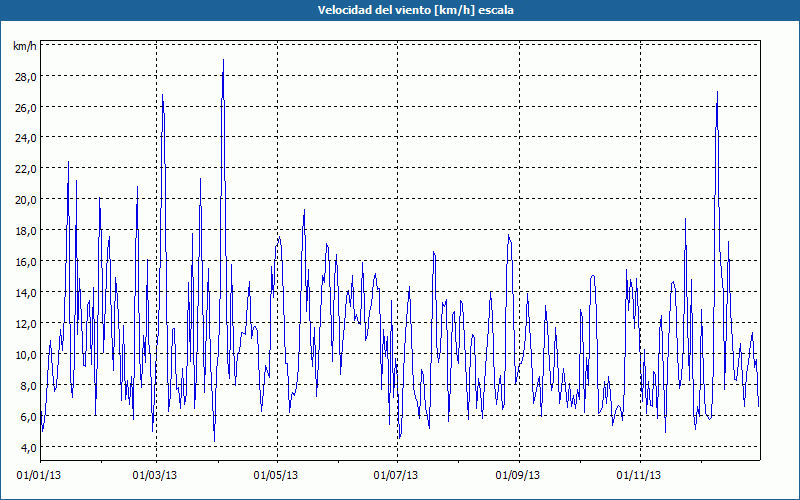The height and width of the screenshot is (500, 800).
Task: Click the 6,0 y-axis label
Action: pos(28,417)
